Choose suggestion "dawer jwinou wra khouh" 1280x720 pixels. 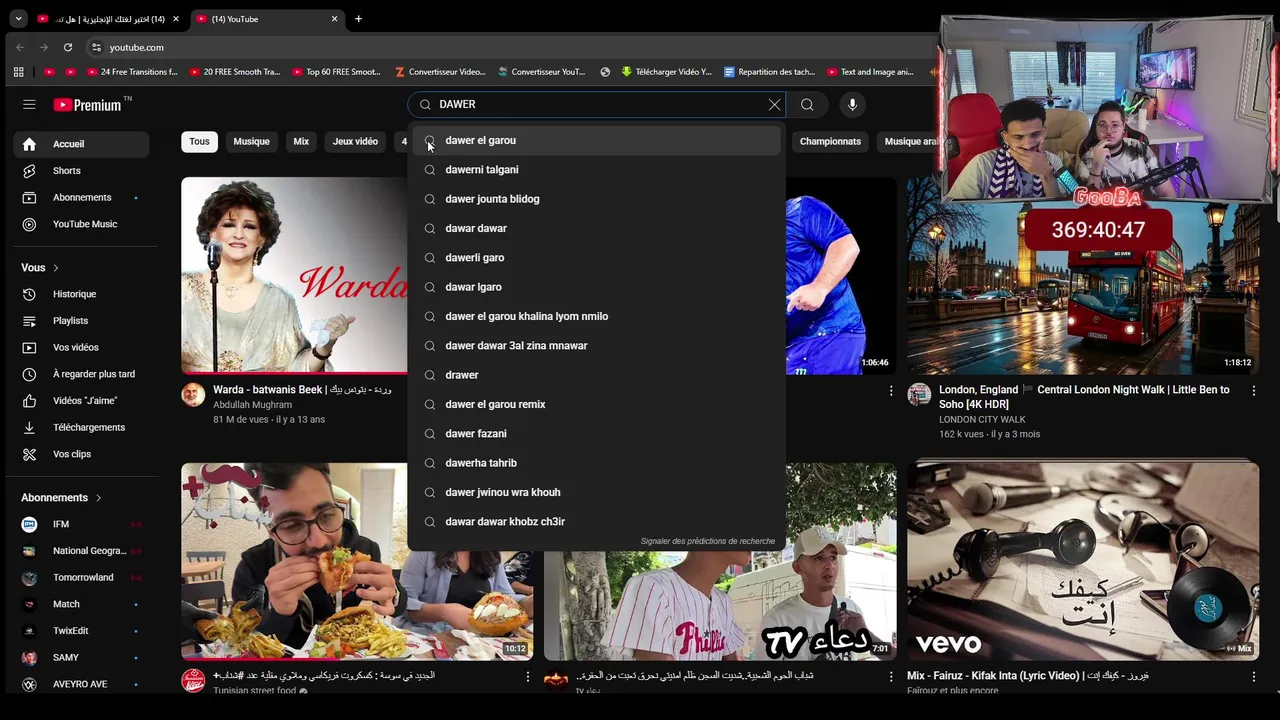coord(596,492)
